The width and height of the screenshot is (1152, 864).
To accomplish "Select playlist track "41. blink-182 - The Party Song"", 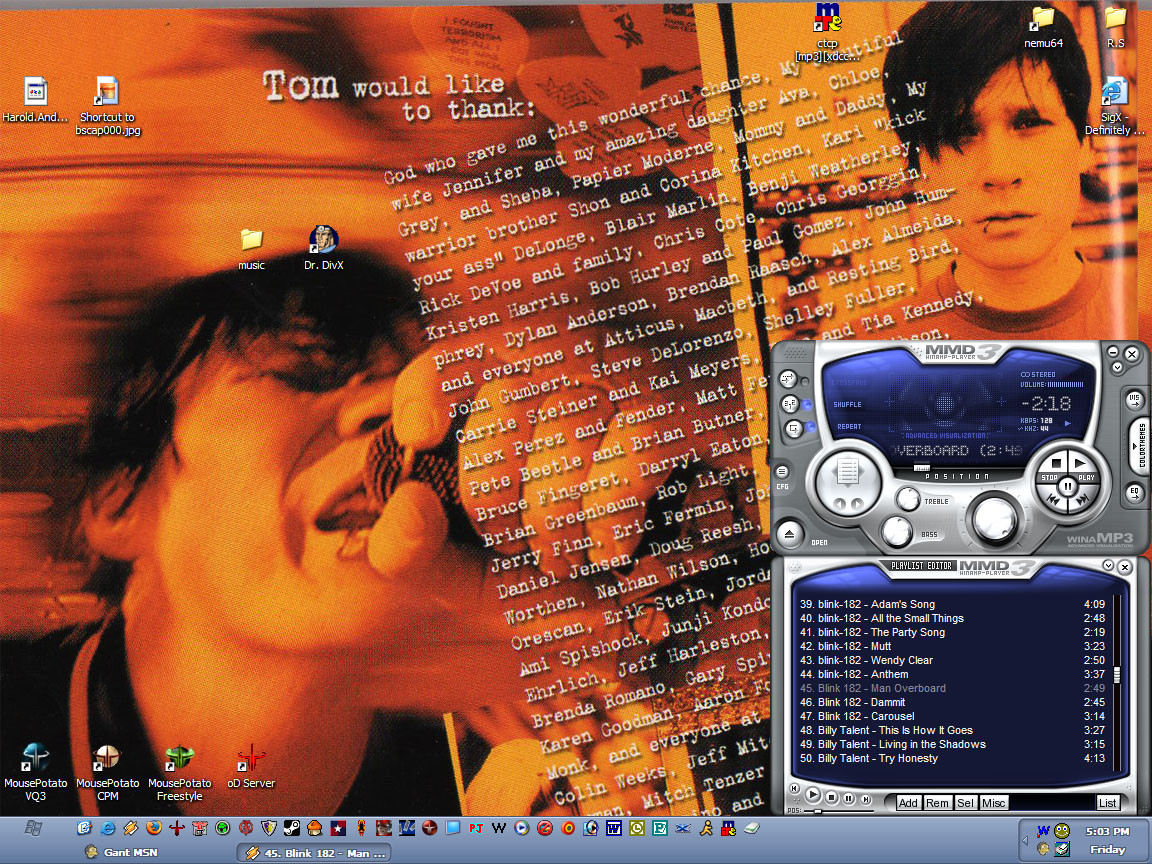I will point(952,632).
